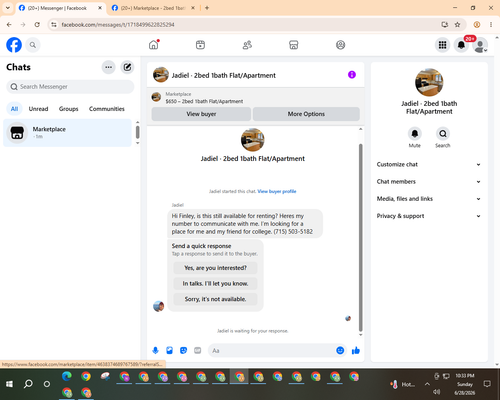Open Windows Start menu
Screen dimensions: 500x400
[9, 384]
